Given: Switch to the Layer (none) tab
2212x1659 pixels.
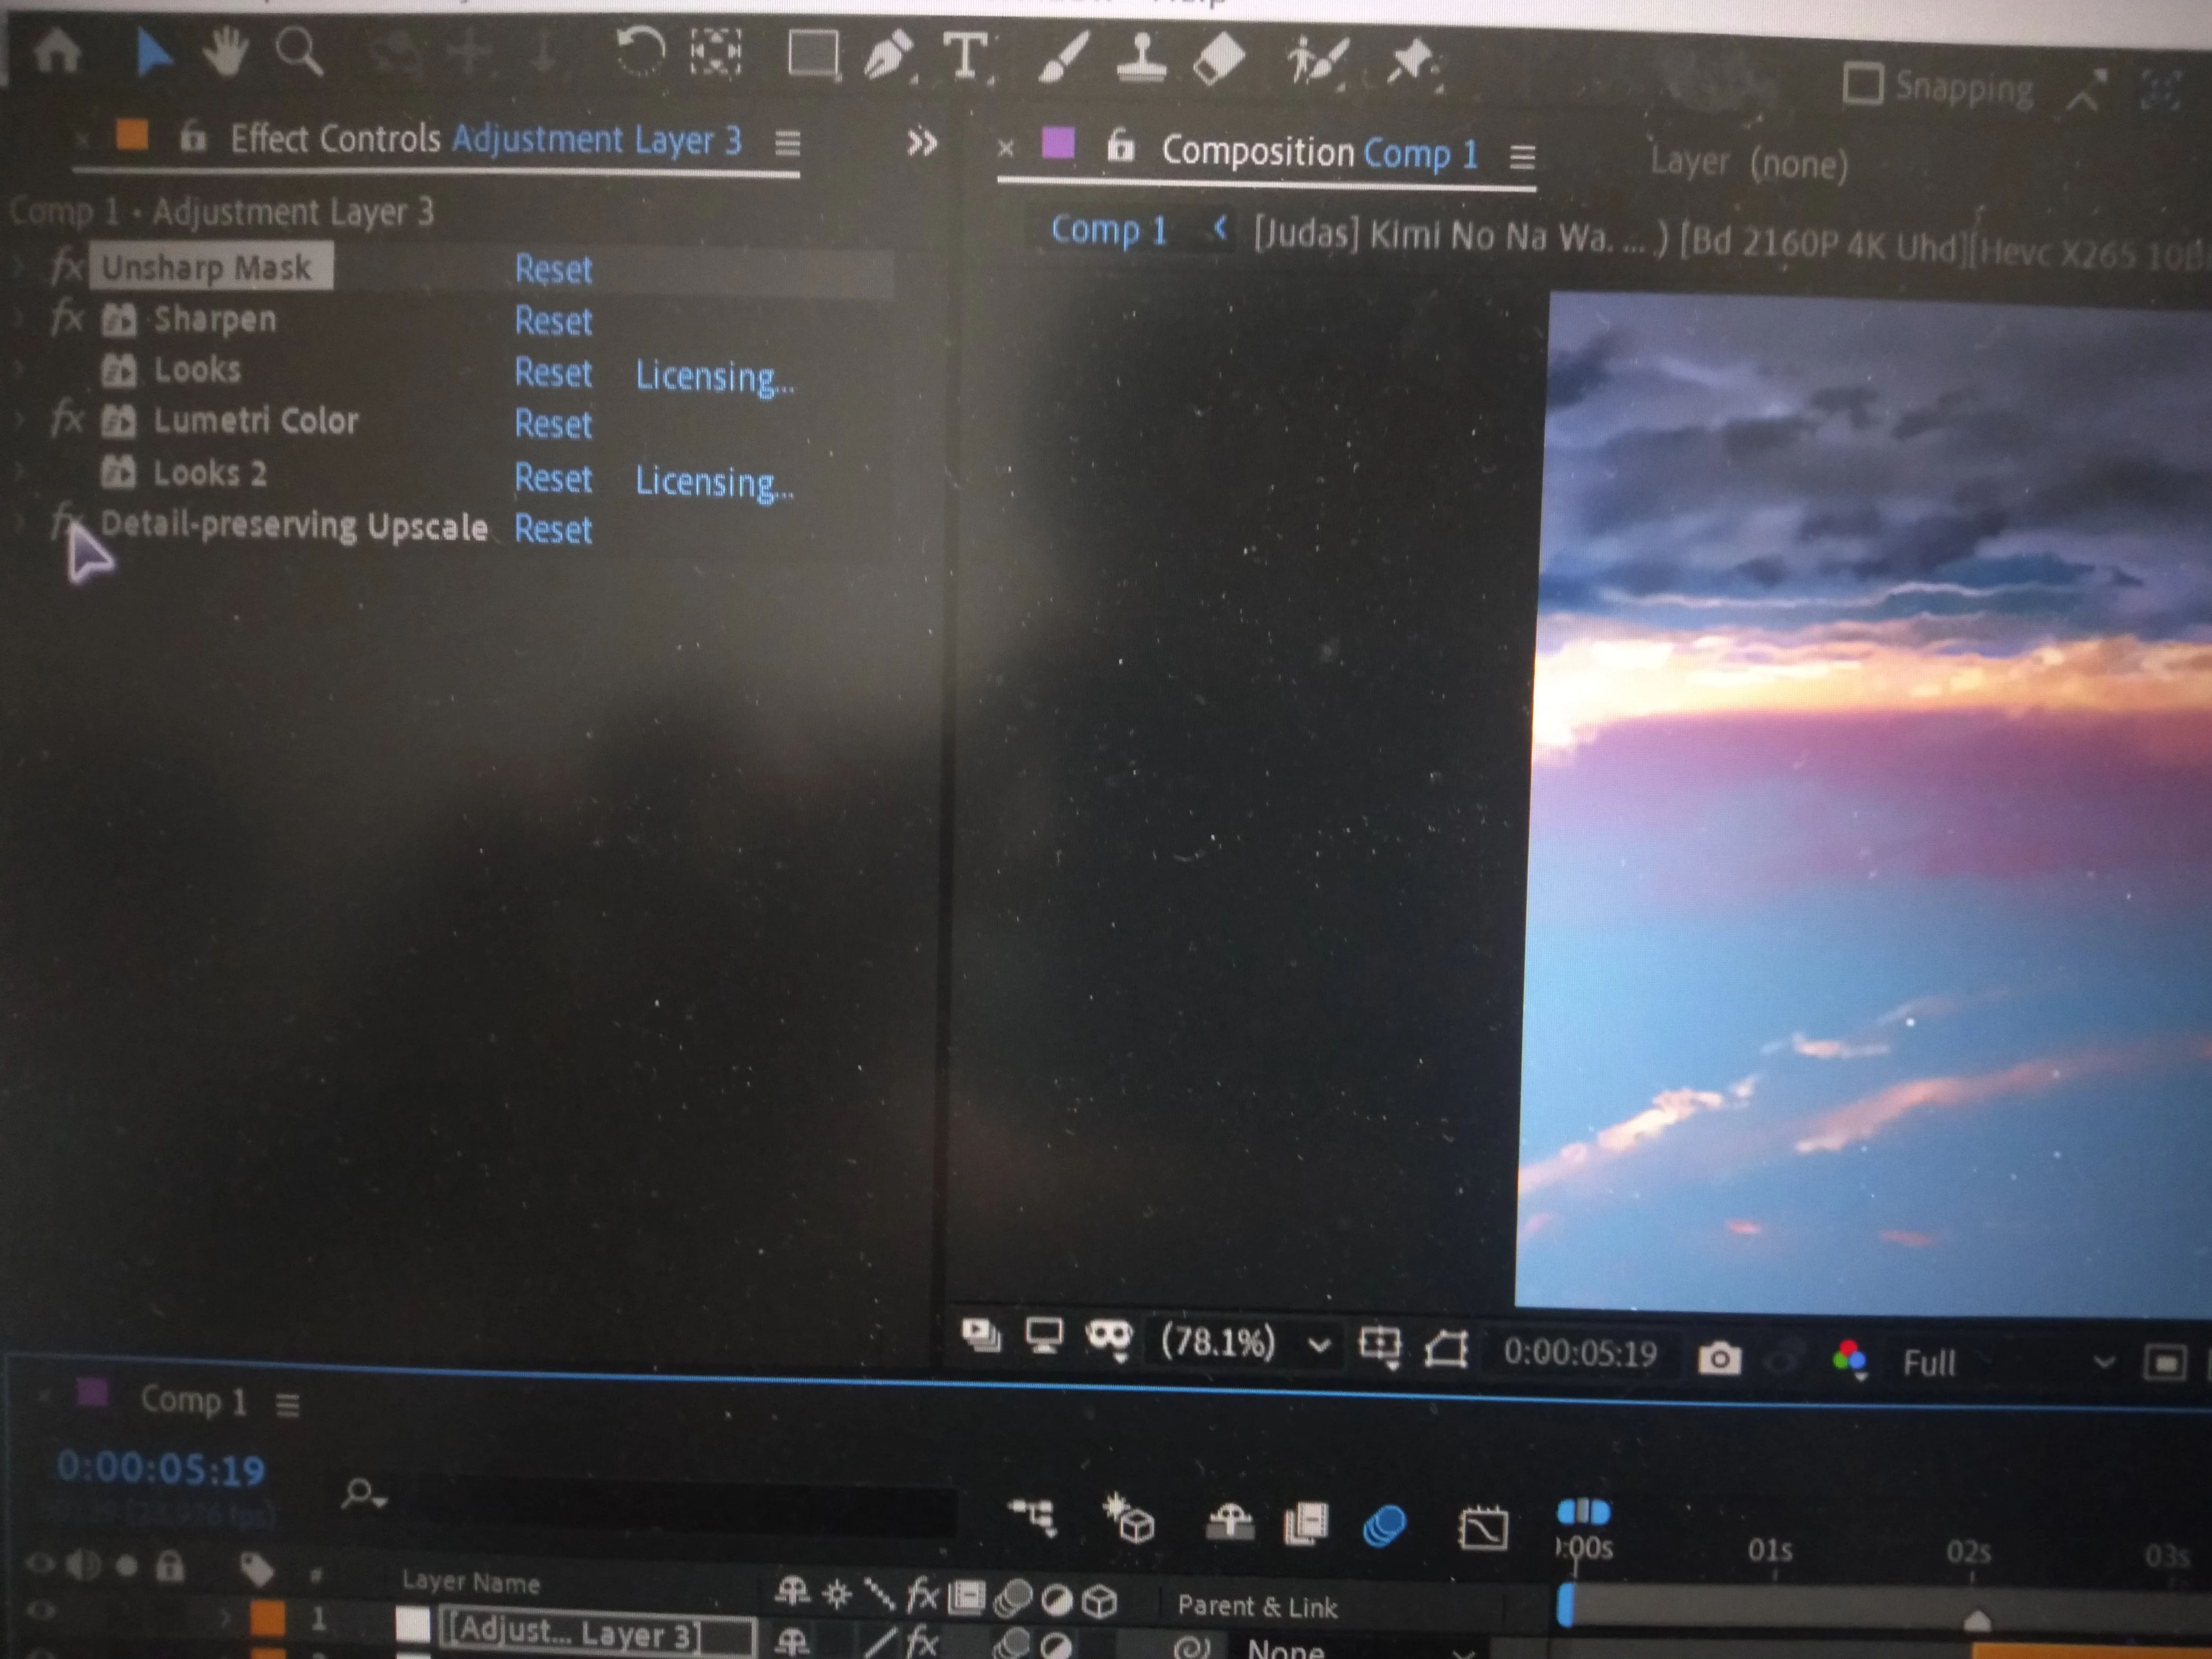Looking at the screenshot, I should click(1747, 163).
